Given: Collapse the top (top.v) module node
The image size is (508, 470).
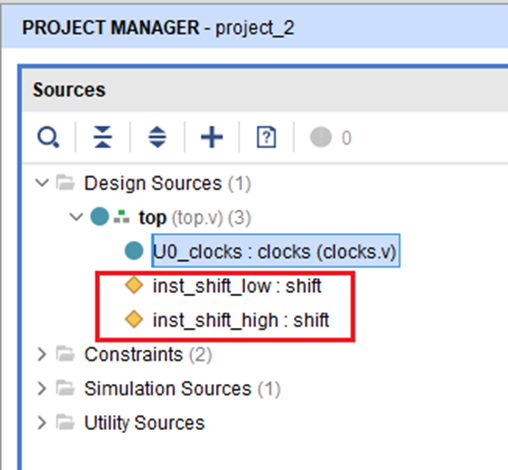Looking at the screenshot, I should [x=76, y=217].
